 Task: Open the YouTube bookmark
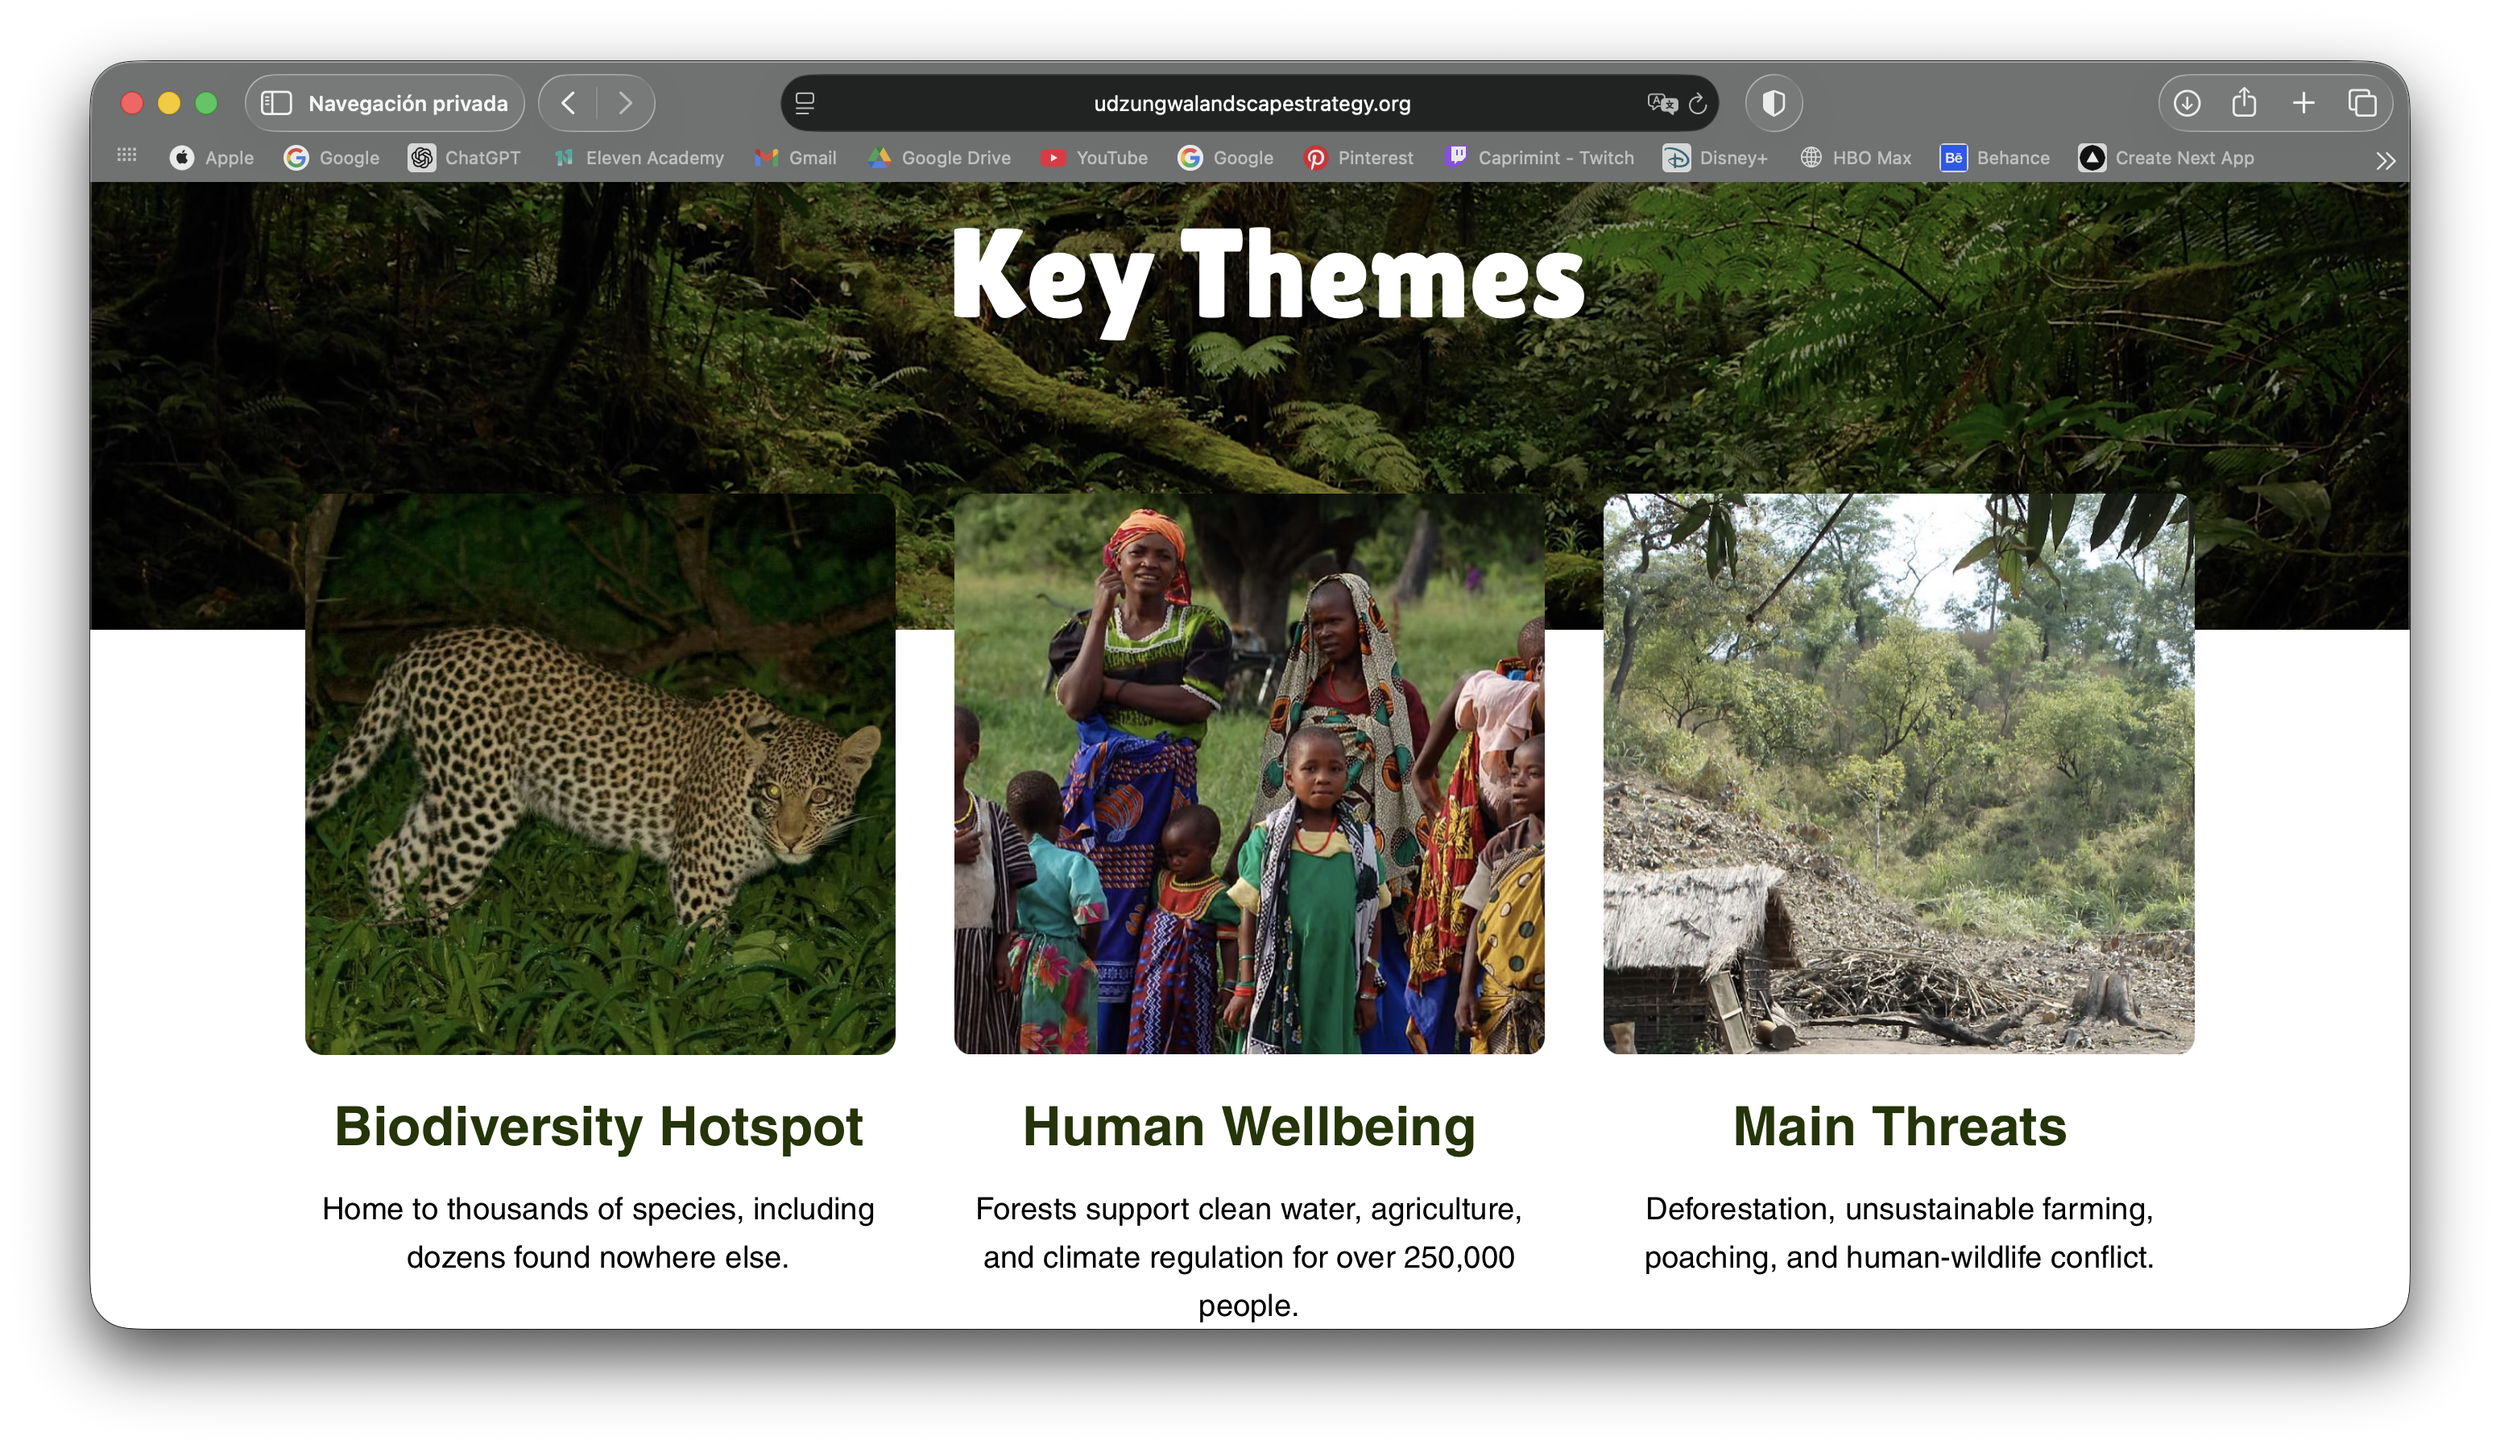point(1094,158)
